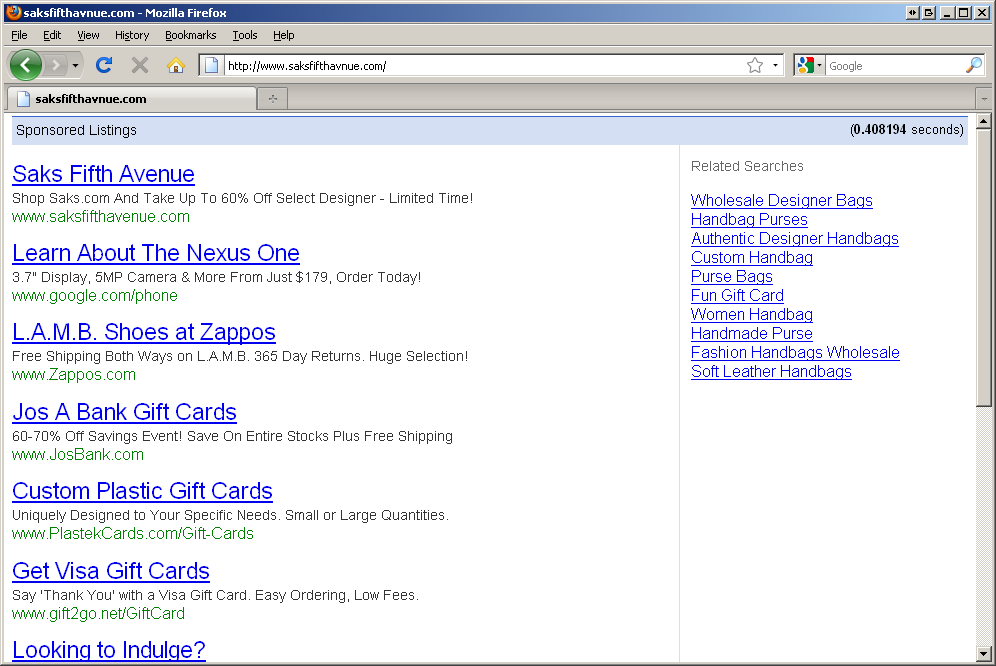Click the vertical scrollbar thumb
The height and width of the screenshot is (666, 996).
984,268
